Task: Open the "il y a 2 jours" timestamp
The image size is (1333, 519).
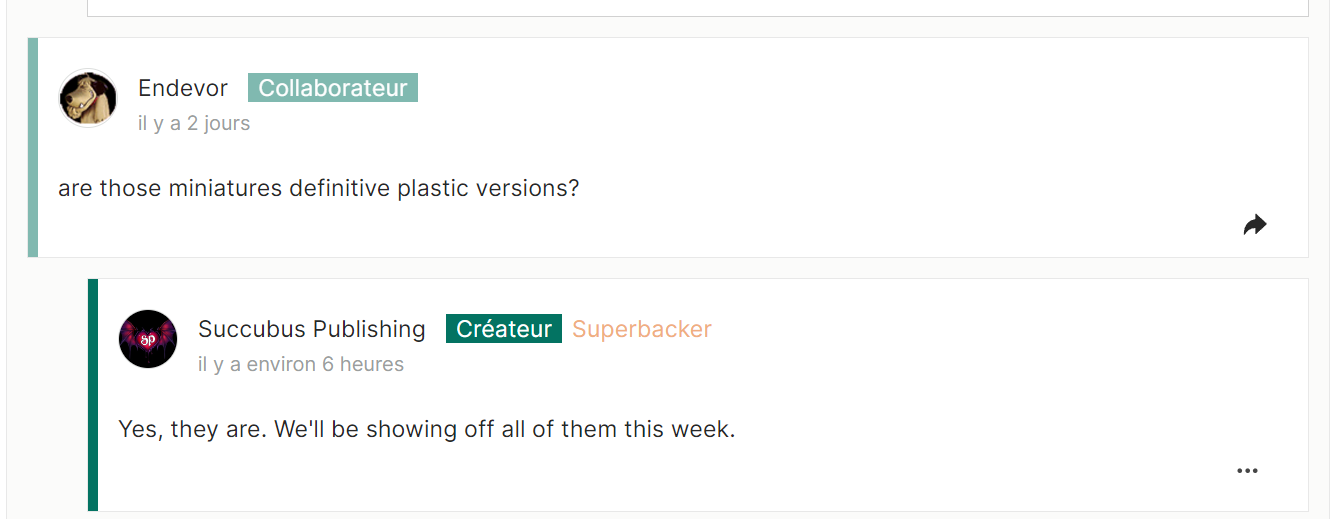Action: click(194, 124)
